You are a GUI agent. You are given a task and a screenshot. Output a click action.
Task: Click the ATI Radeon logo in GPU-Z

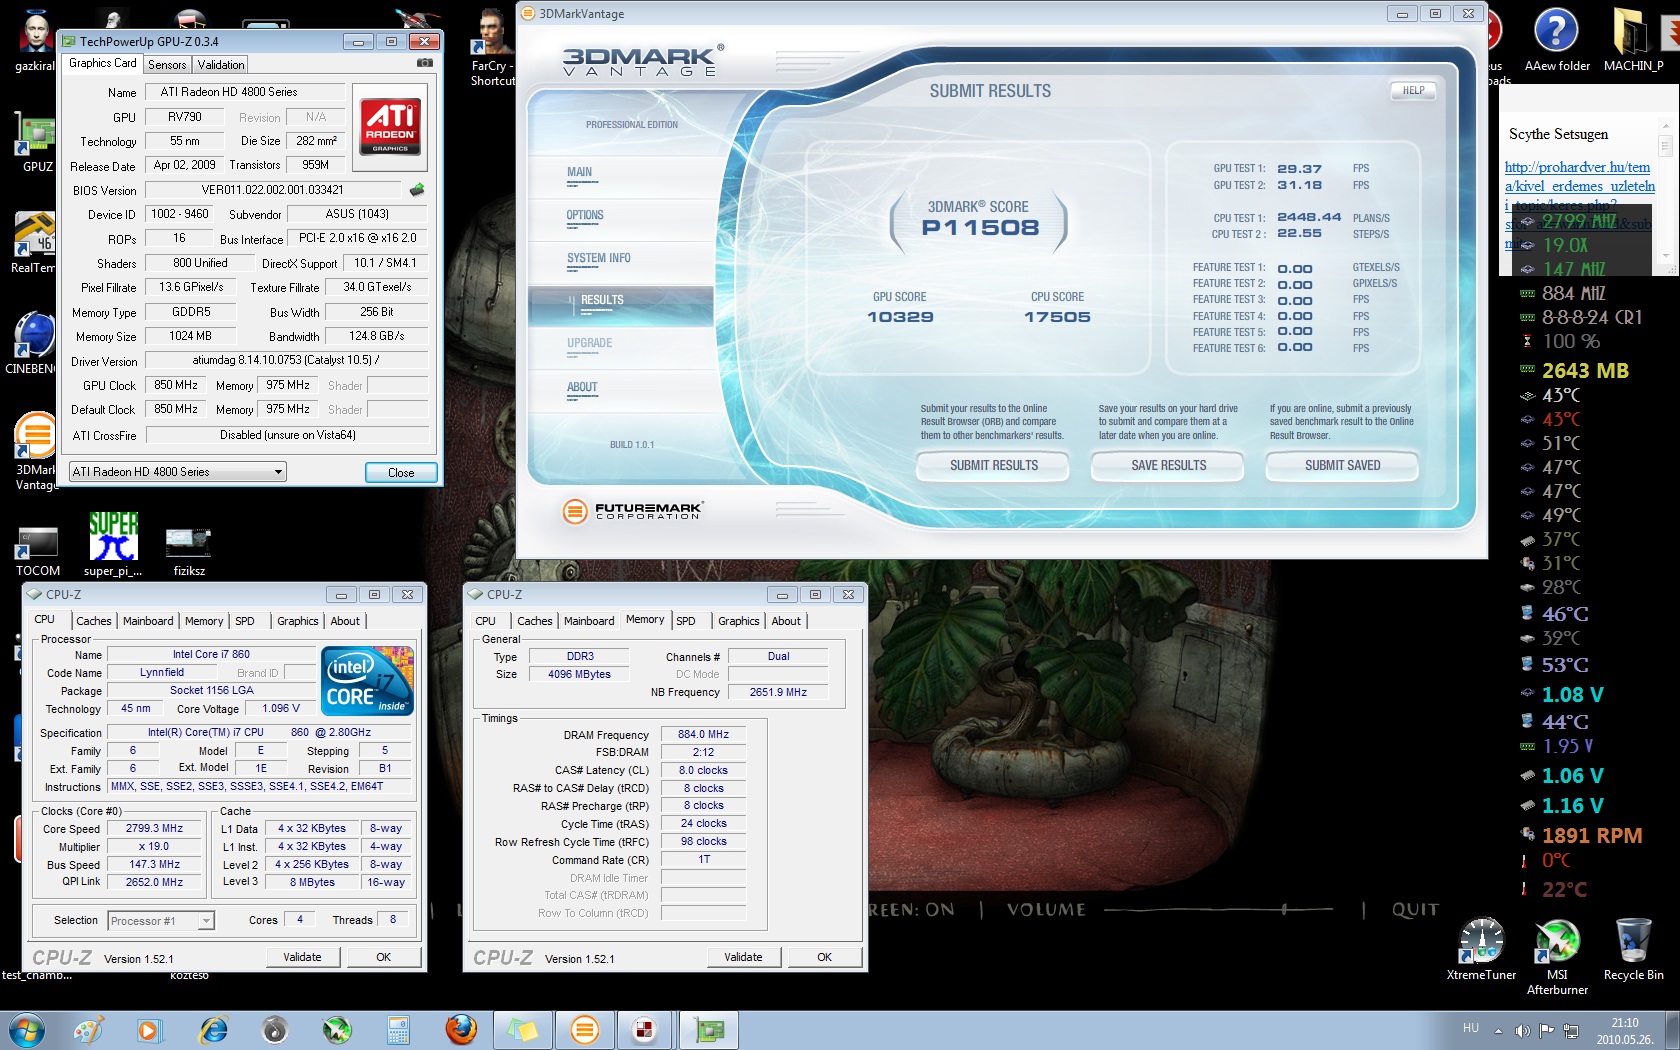click(390, 127)
